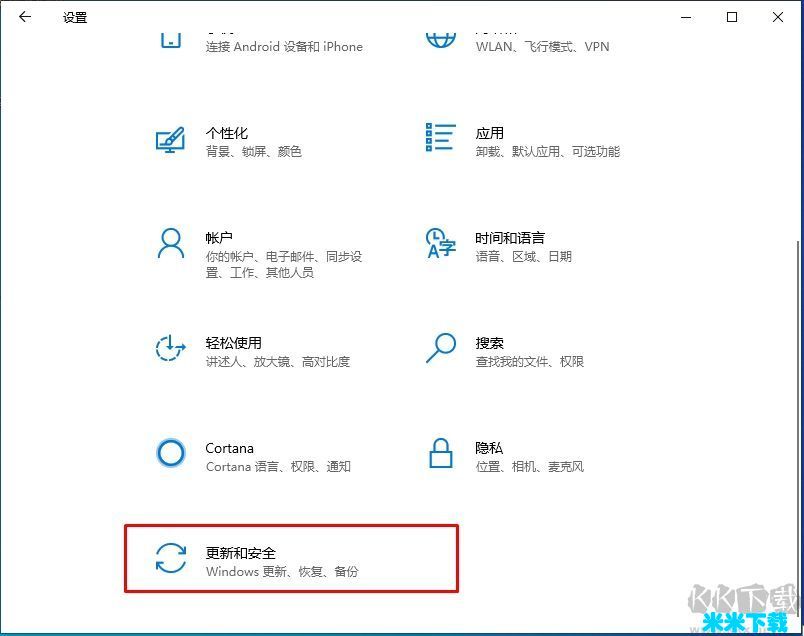Open 个性化 settings title
This screenshot has height=636, width=804.
(x=227, y=133)
